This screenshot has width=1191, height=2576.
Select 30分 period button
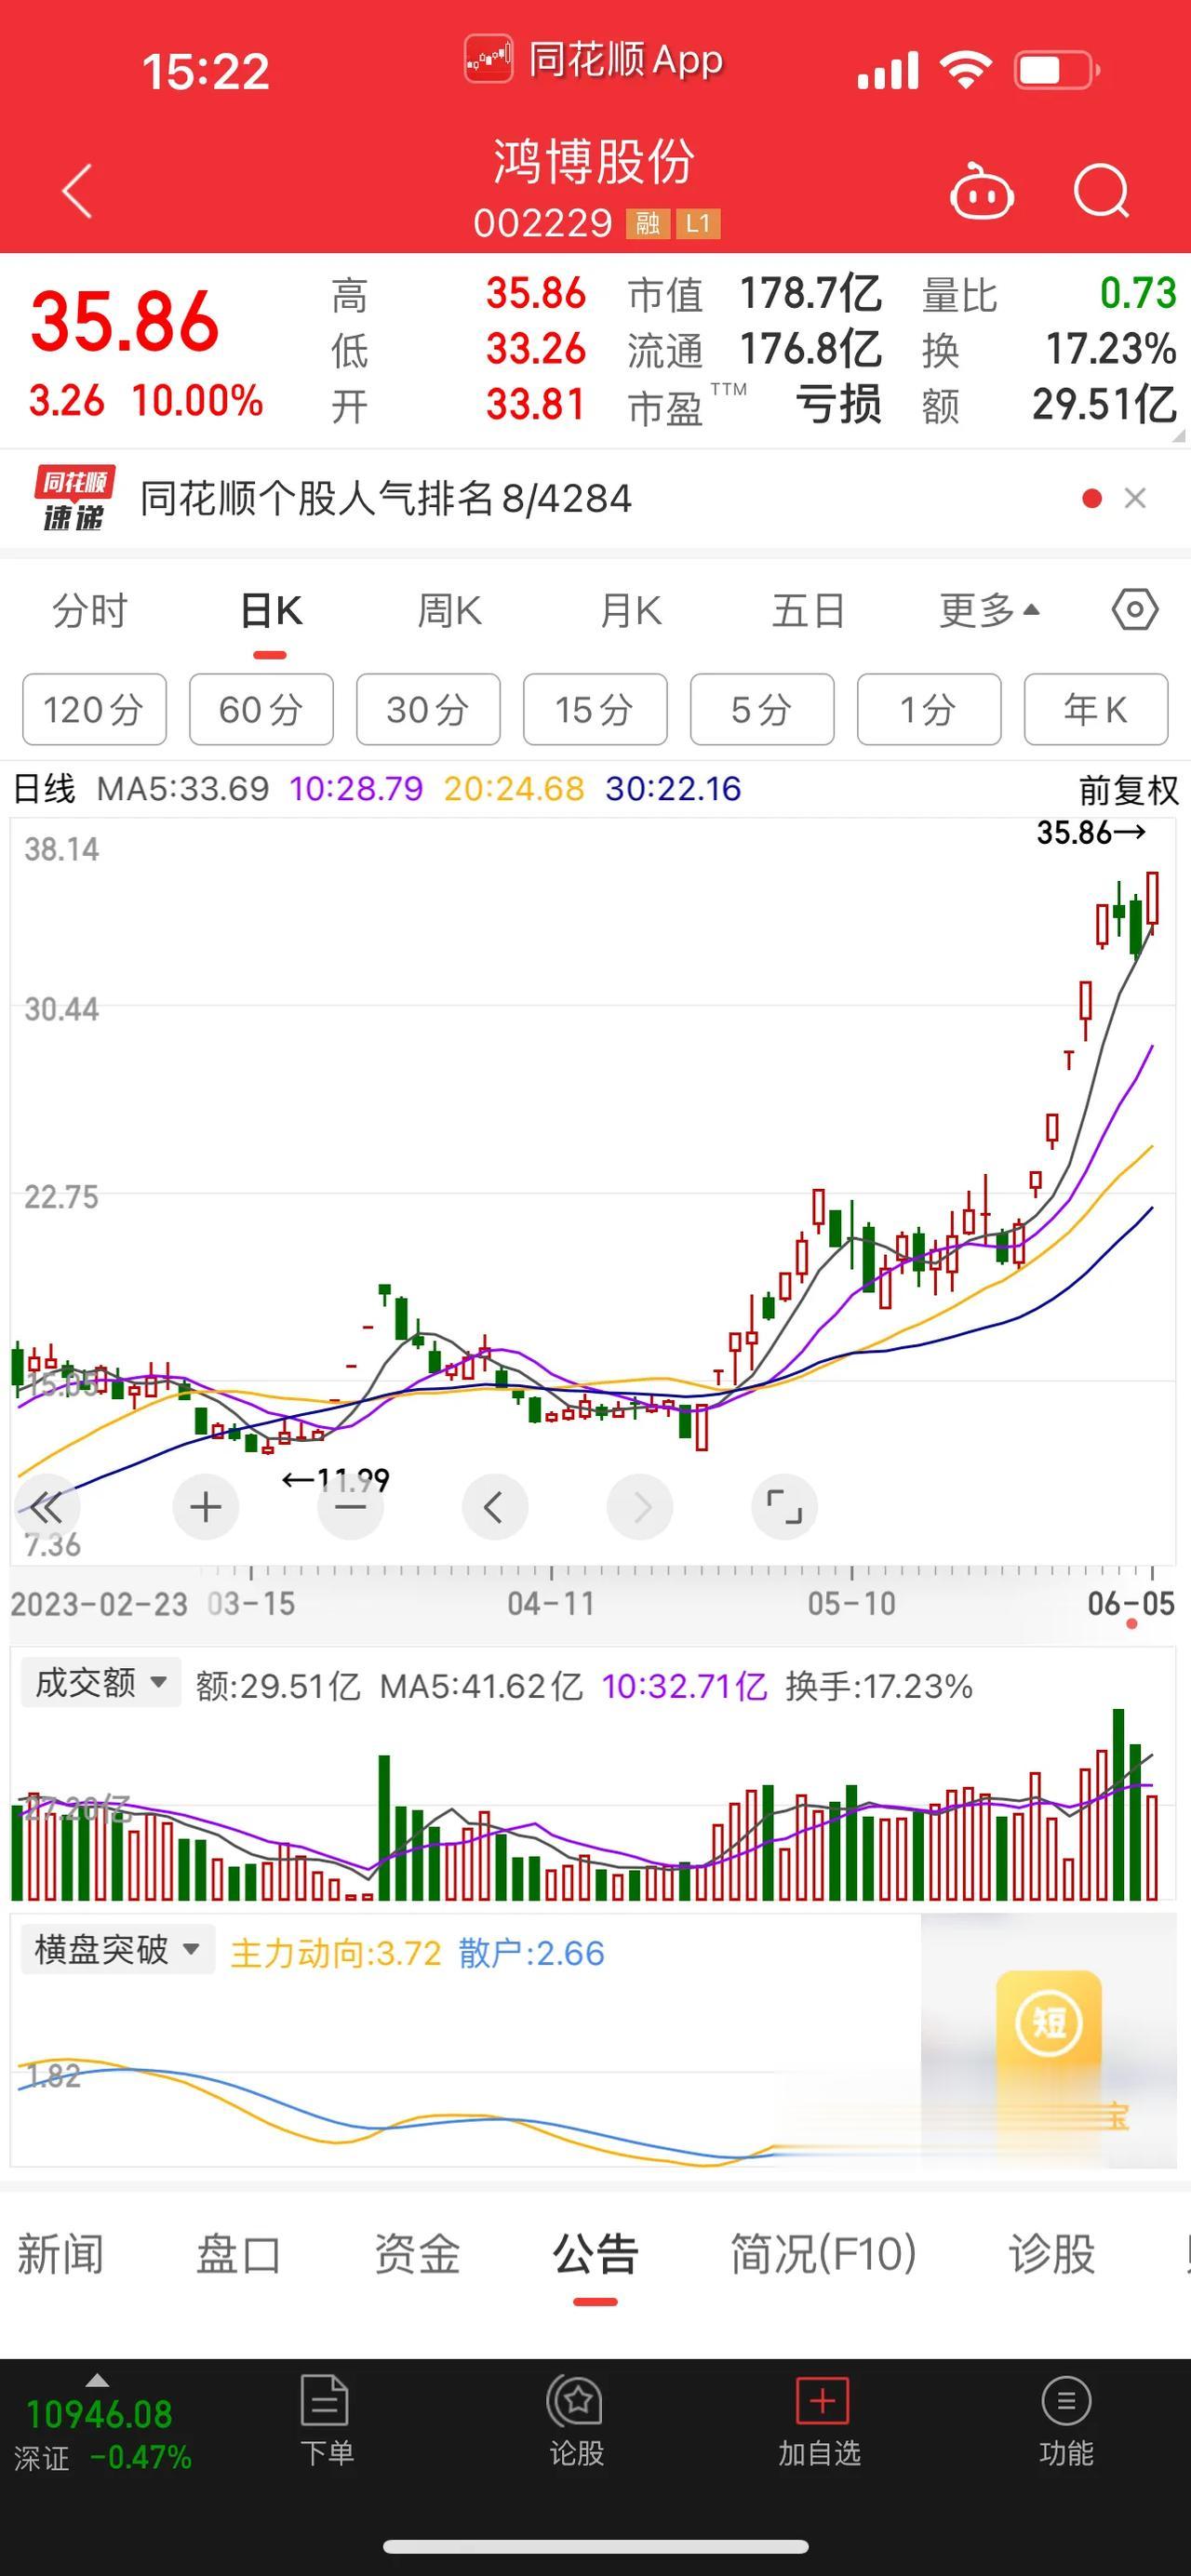click(428, 709)
